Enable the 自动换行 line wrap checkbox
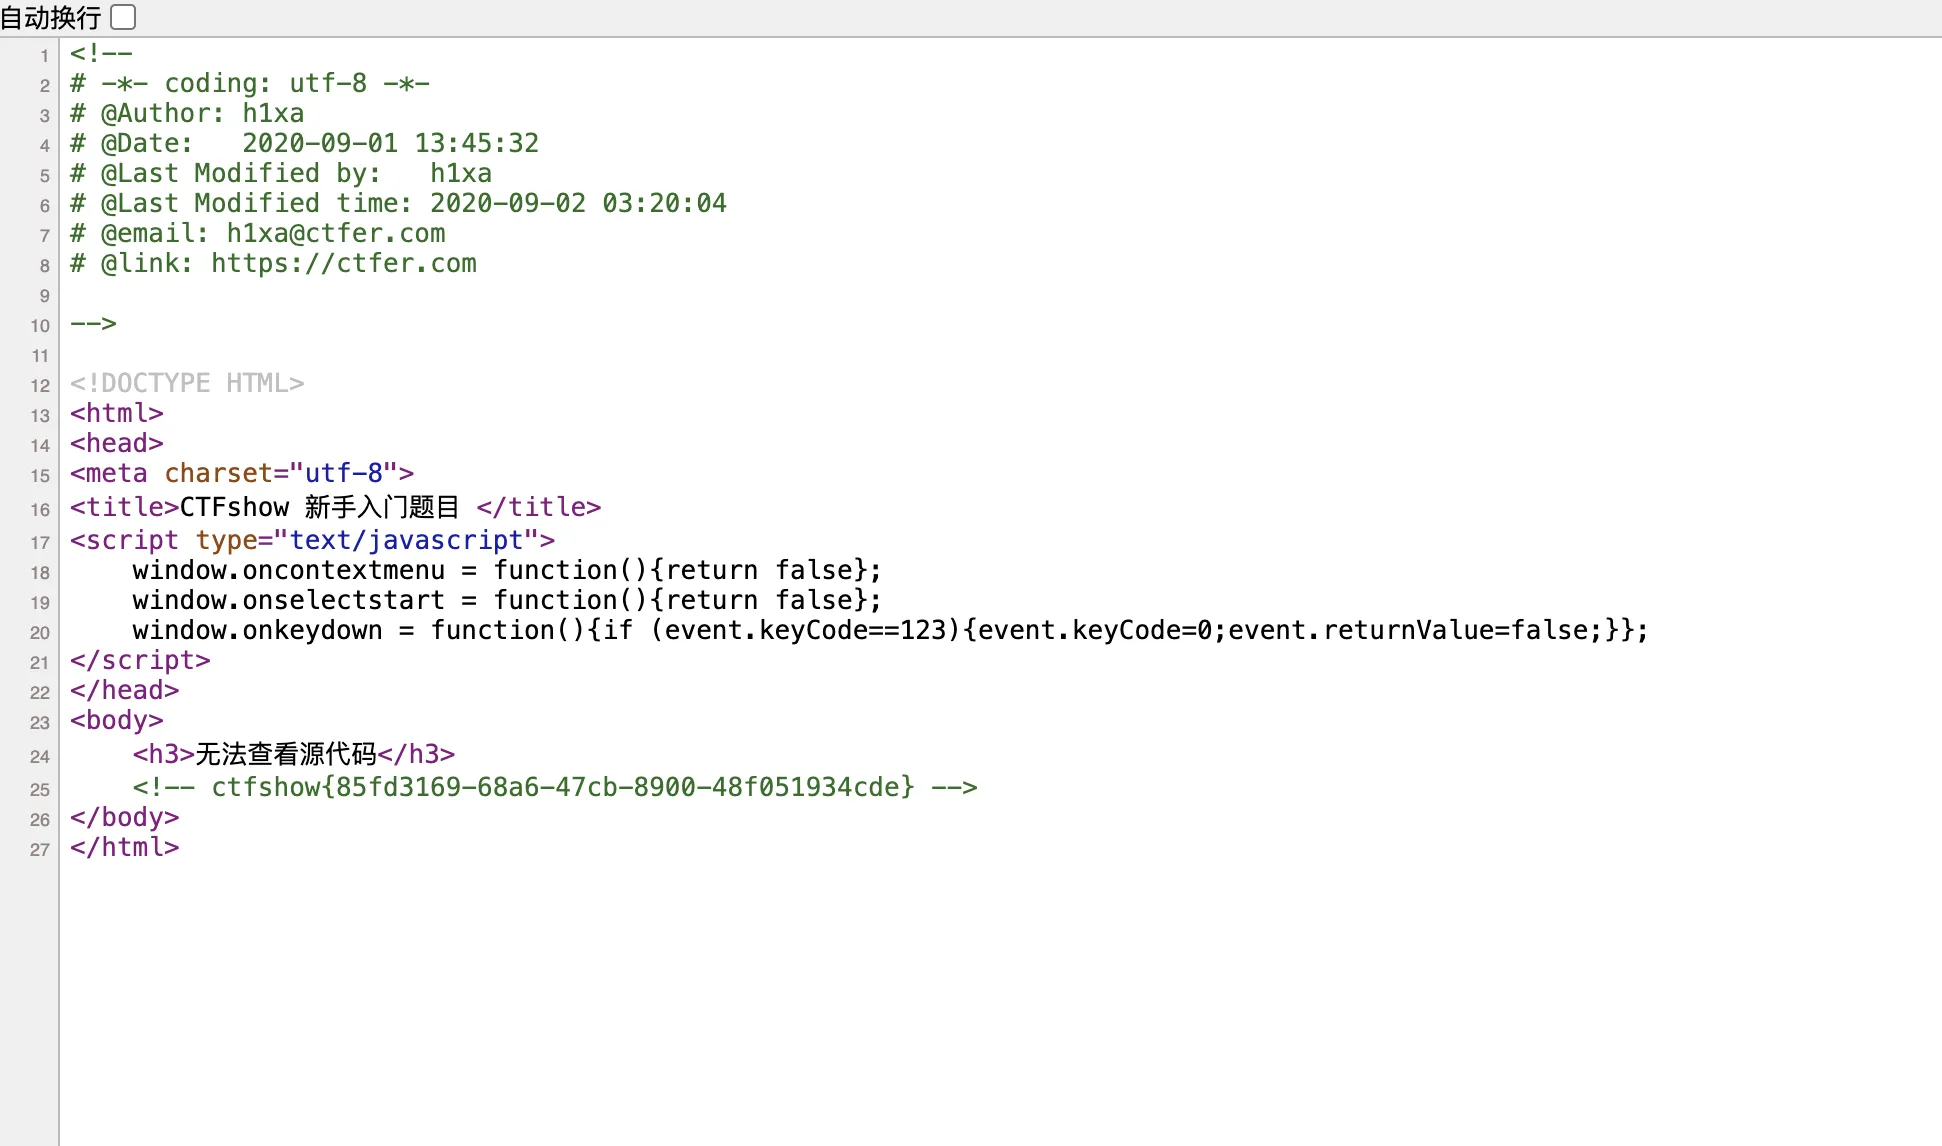 [123, 17]
